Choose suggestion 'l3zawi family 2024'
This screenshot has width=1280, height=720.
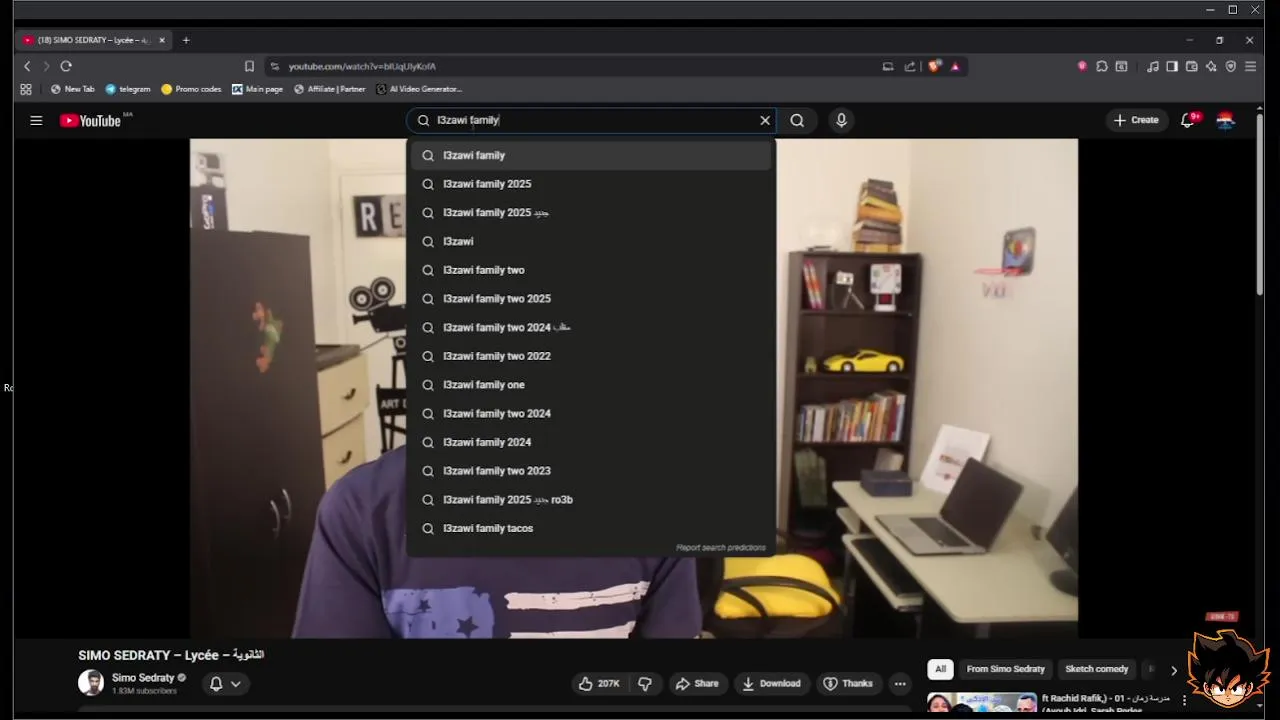[x=591, y=442]
